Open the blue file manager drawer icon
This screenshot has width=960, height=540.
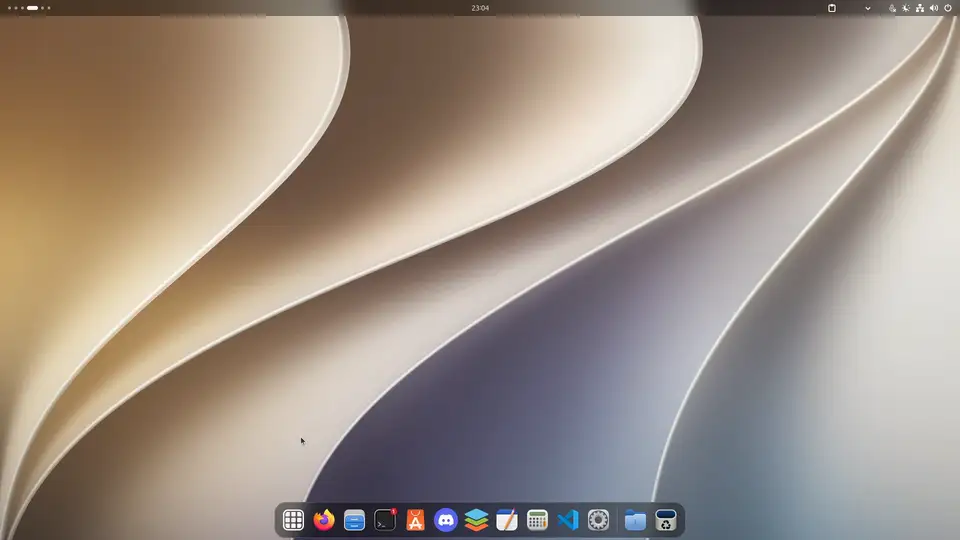(x=354, y=520)
